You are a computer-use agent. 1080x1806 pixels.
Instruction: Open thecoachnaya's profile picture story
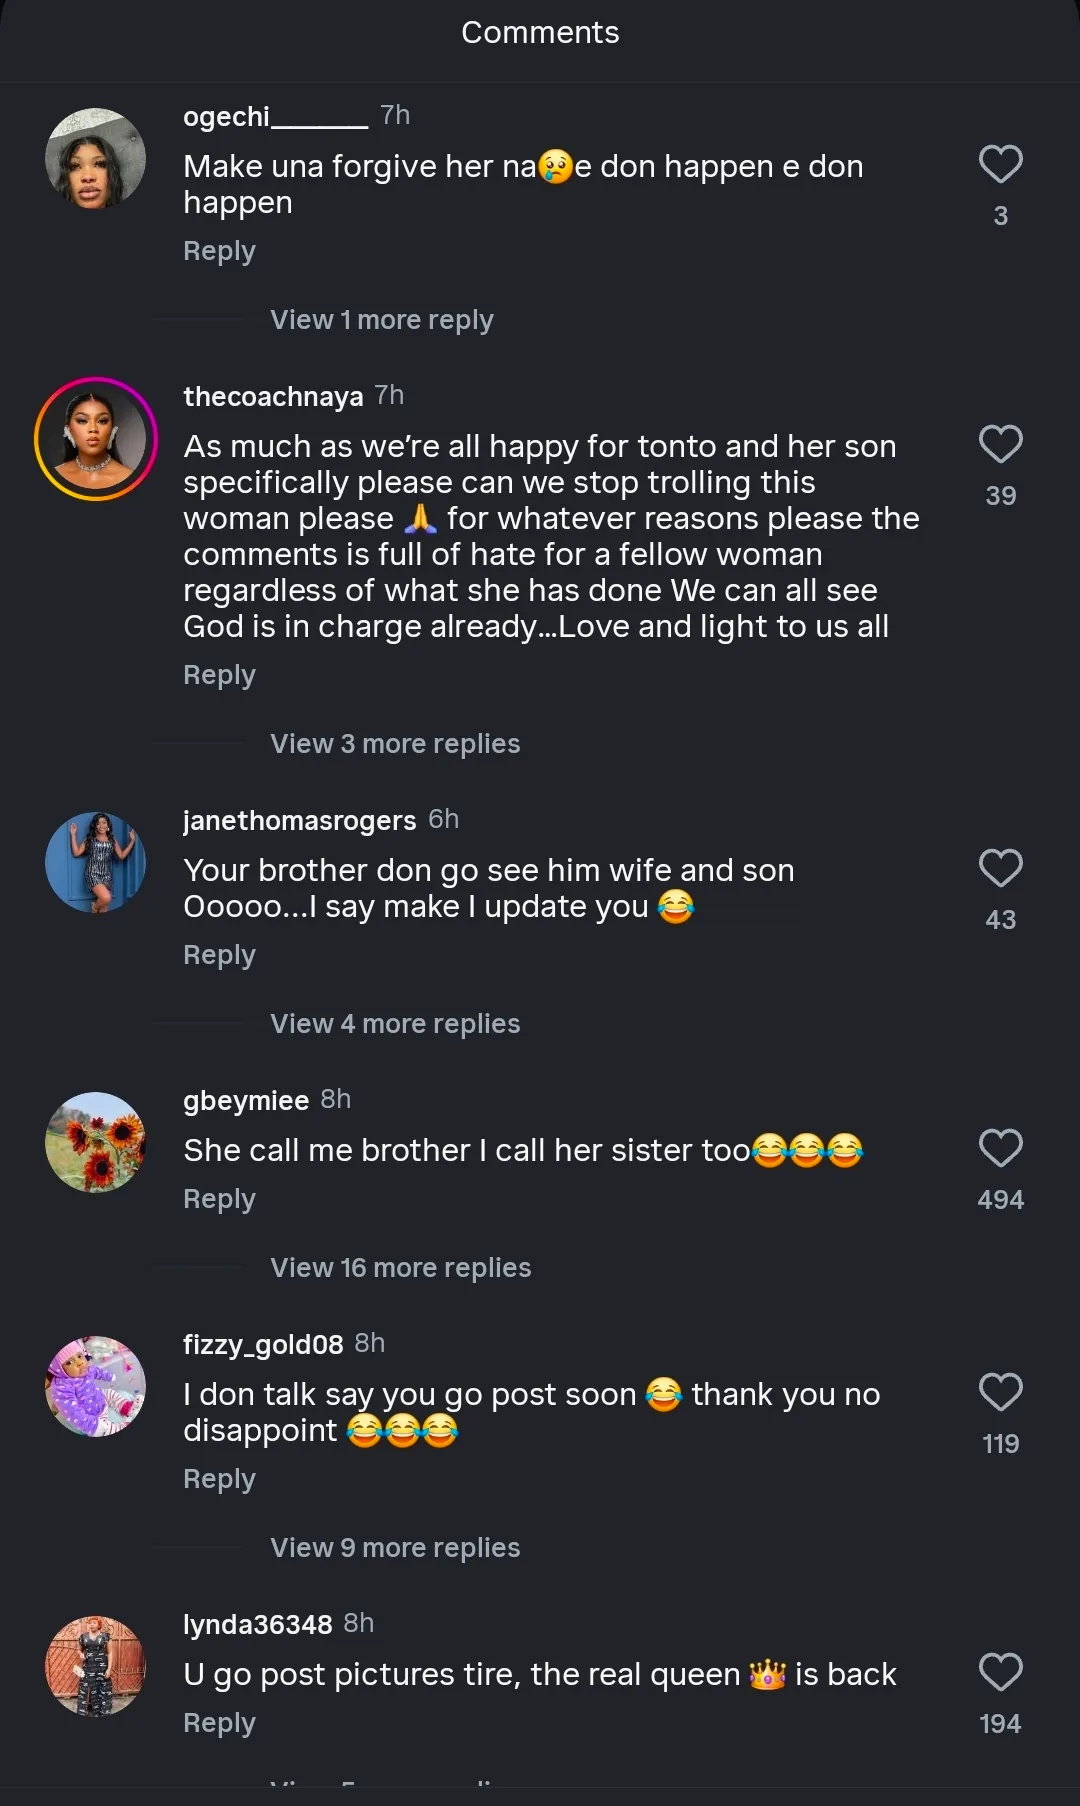tap(96, 439)
